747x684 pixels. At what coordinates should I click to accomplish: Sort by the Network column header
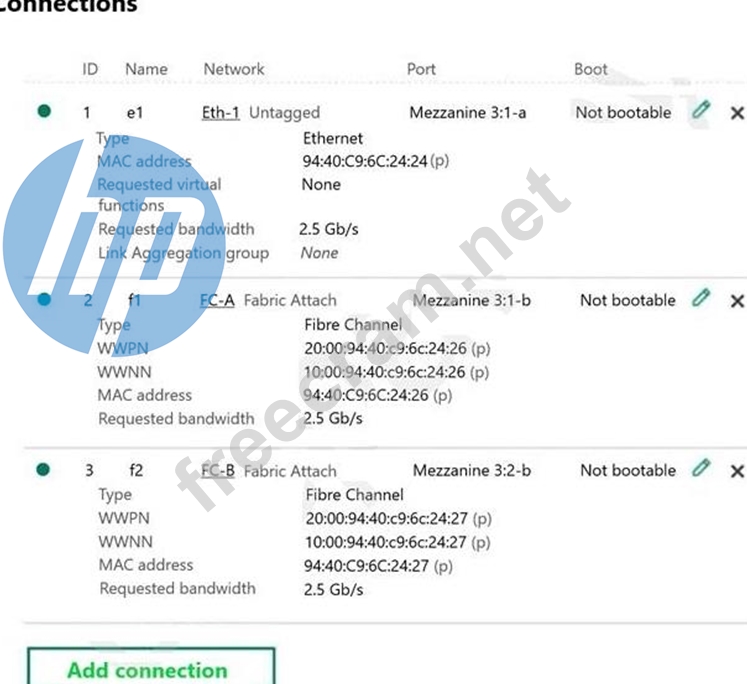point(234,69)
